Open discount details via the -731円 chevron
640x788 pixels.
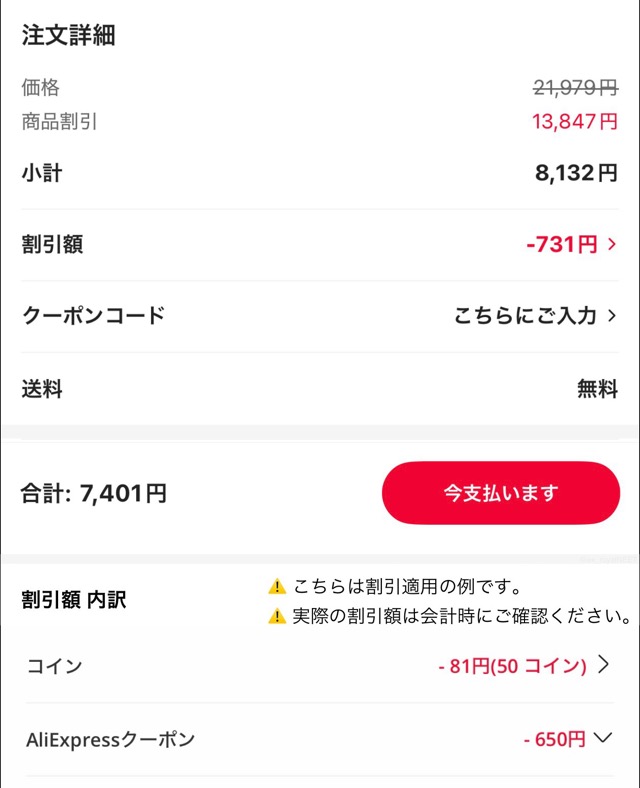tap(612, 244)
